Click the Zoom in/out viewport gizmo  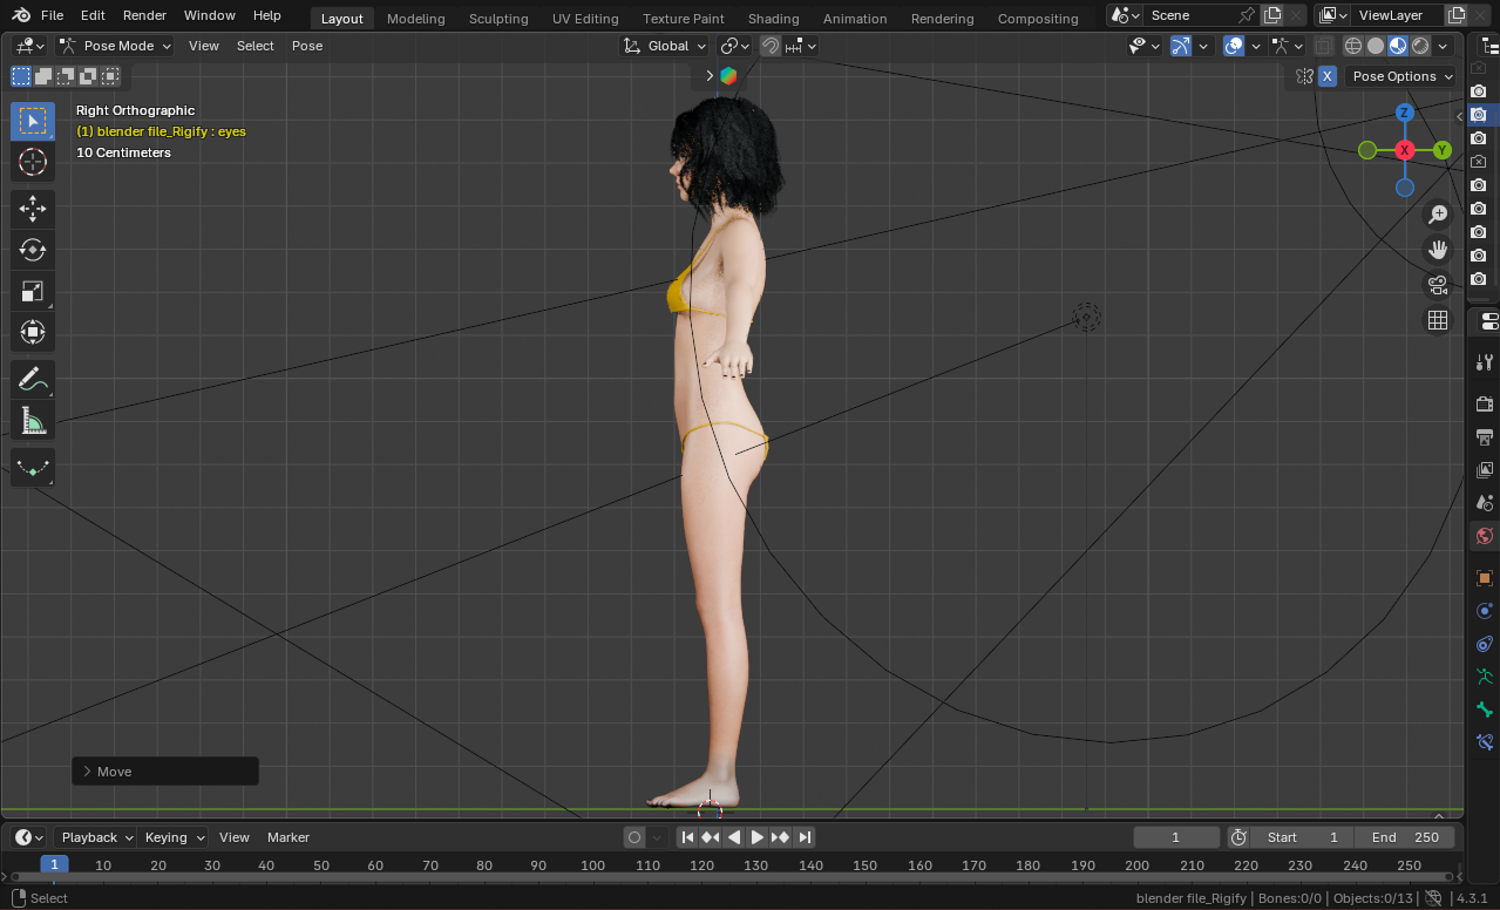(x=1438, y=214)
